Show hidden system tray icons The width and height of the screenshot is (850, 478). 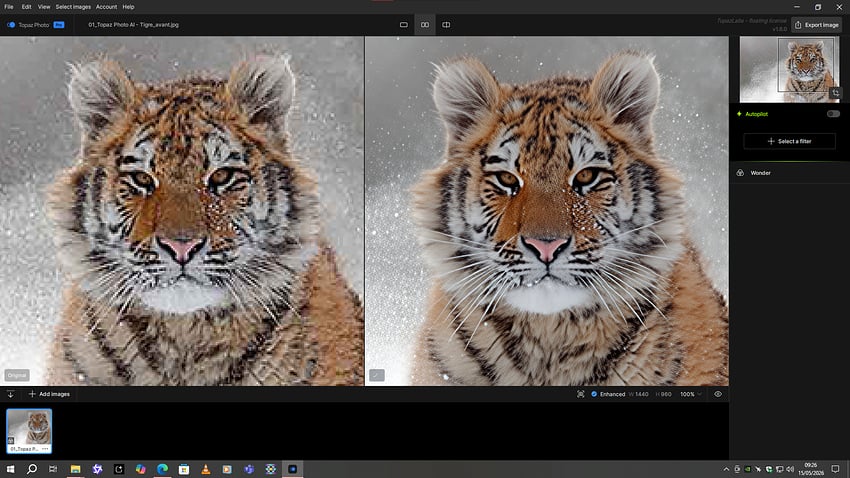pyautogui.click(x=726, y=469)
